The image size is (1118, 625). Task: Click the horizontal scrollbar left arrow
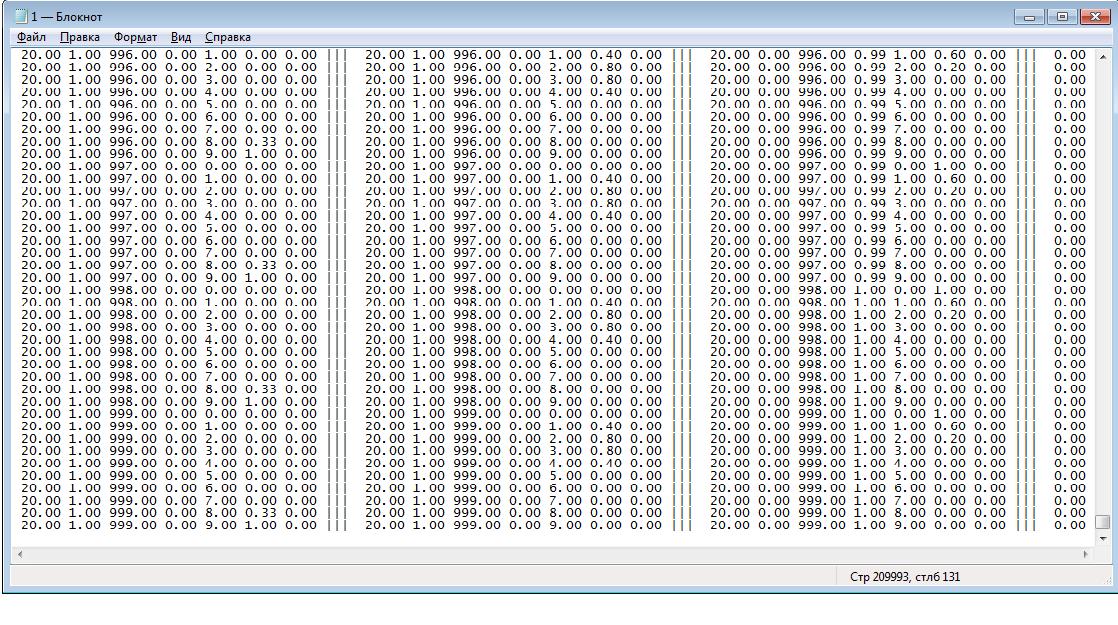coord(18,553)
